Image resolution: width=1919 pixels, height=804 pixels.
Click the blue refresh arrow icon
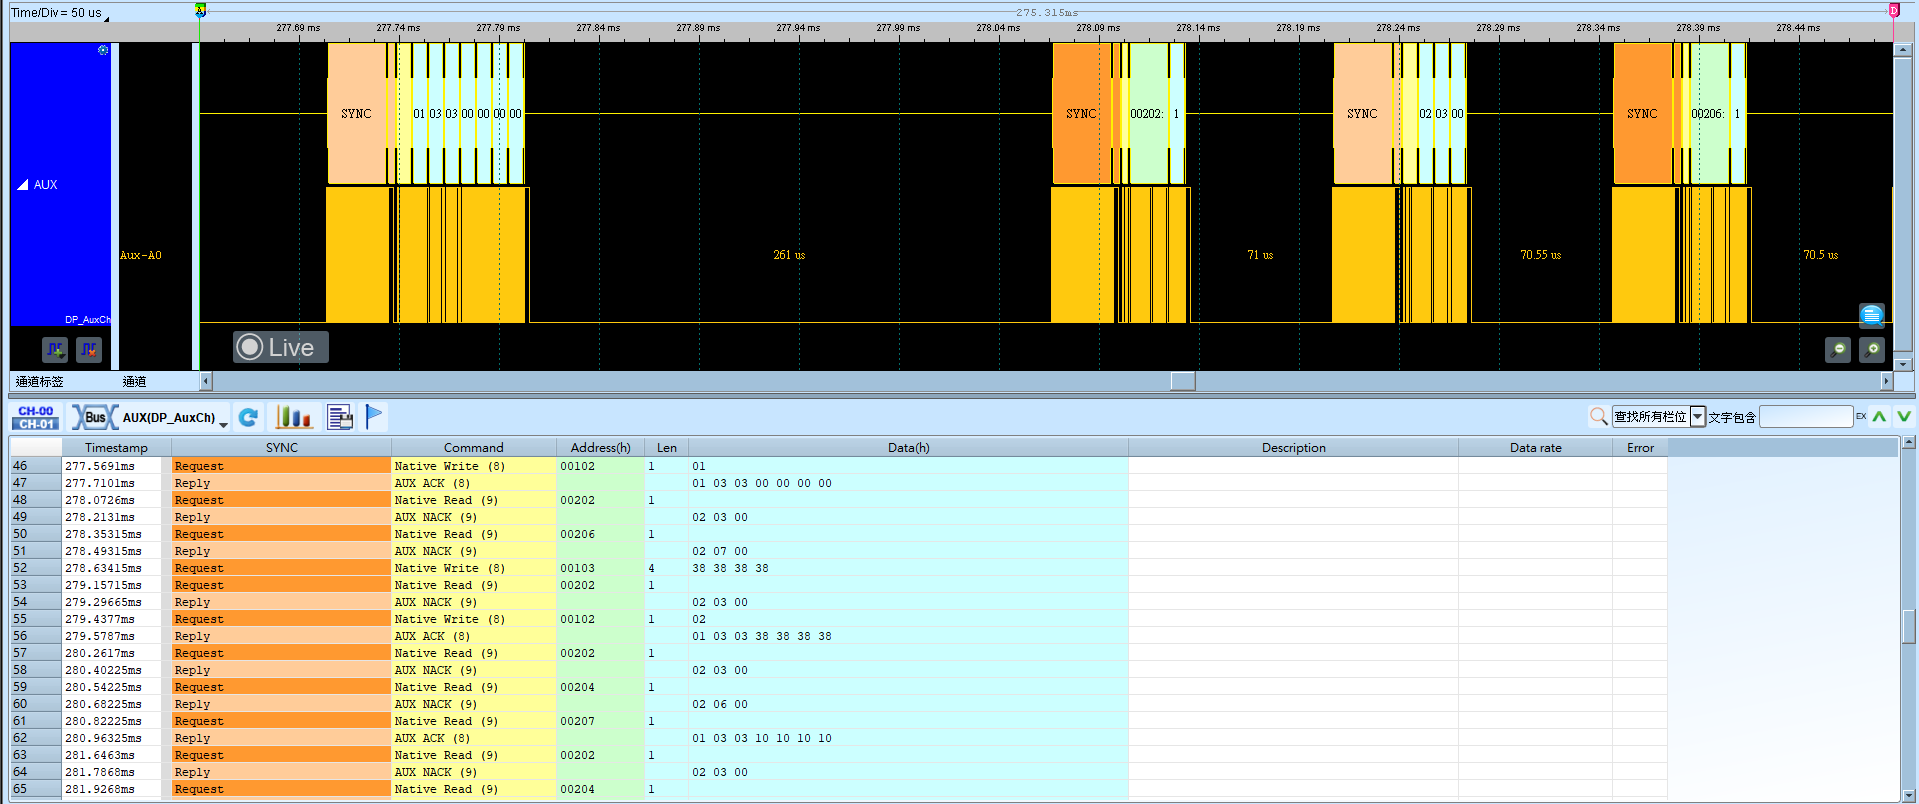point(249,417)
